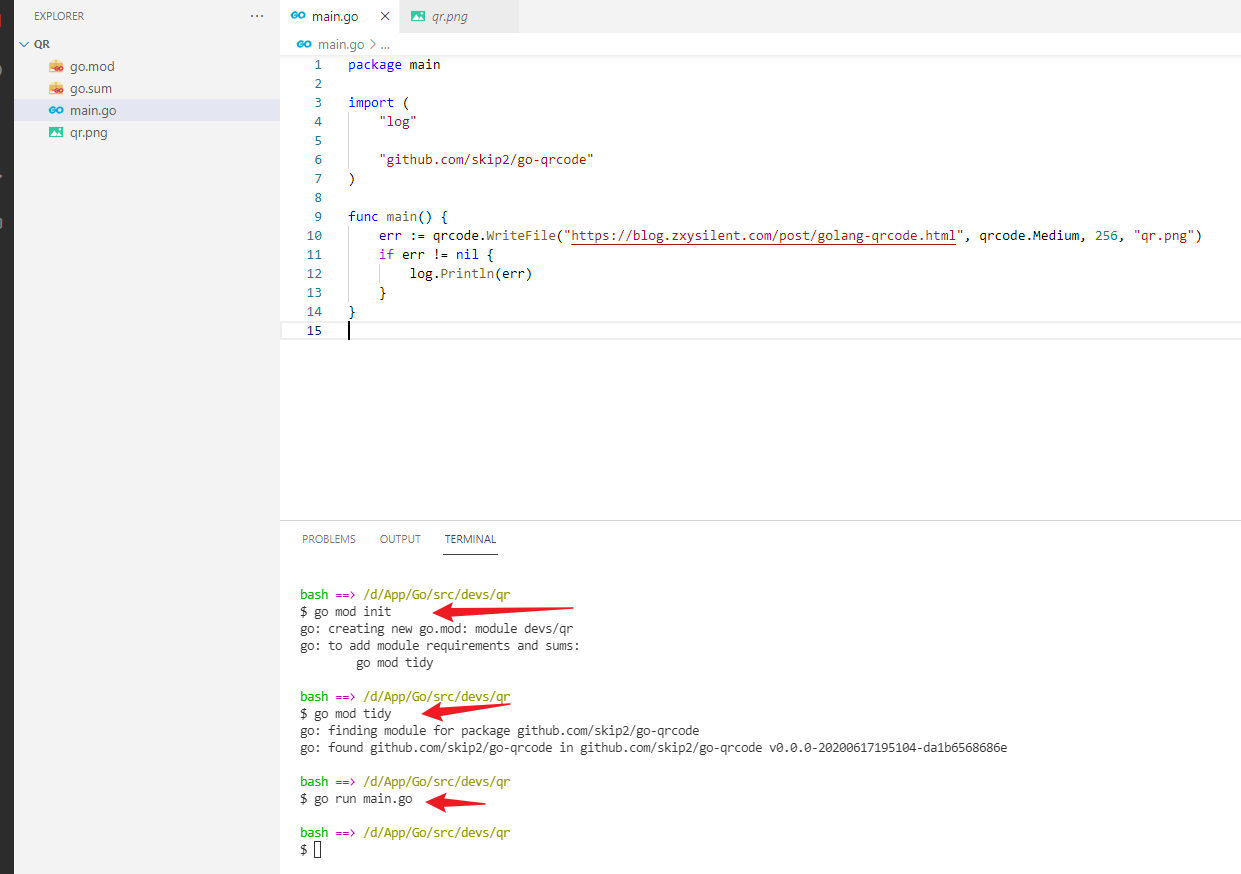This screenshot has height=874, width=1241.
Task: Close the main.go editor tab
Action: [385, 17]
